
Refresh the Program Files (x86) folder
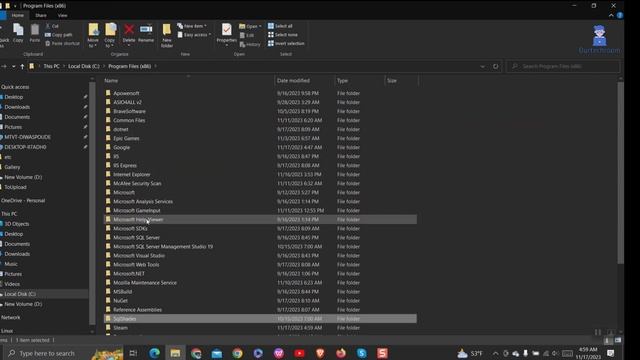pyautogui.click(x=496, y=66)
